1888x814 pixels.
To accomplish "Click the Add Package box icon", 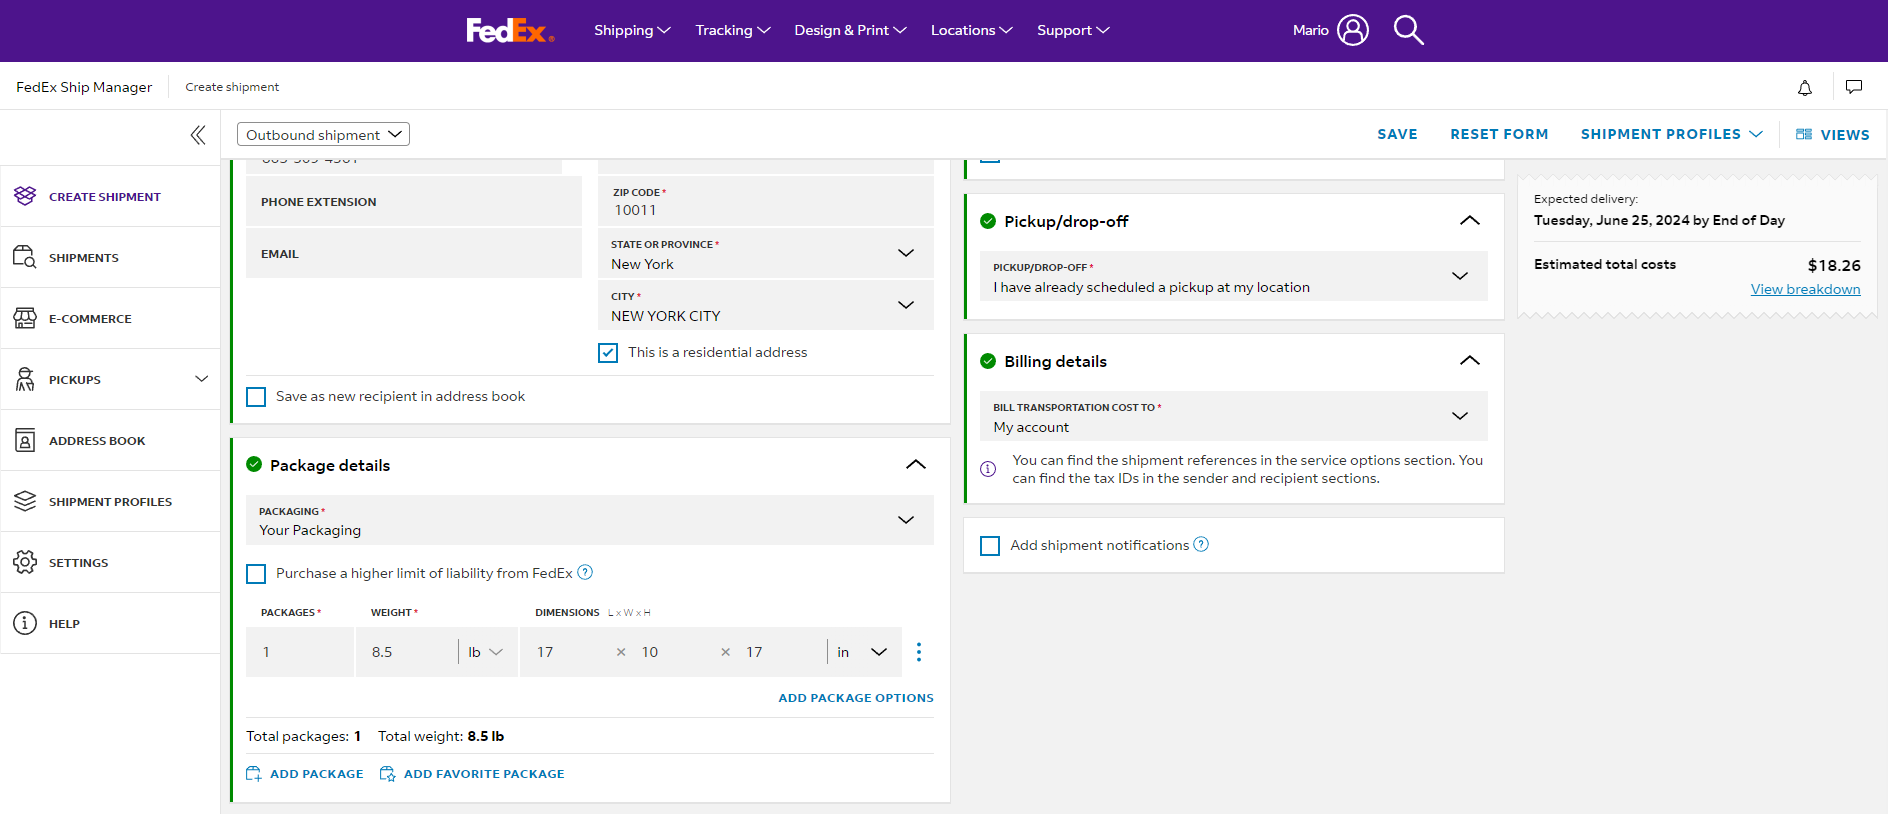I will (254, 774).
